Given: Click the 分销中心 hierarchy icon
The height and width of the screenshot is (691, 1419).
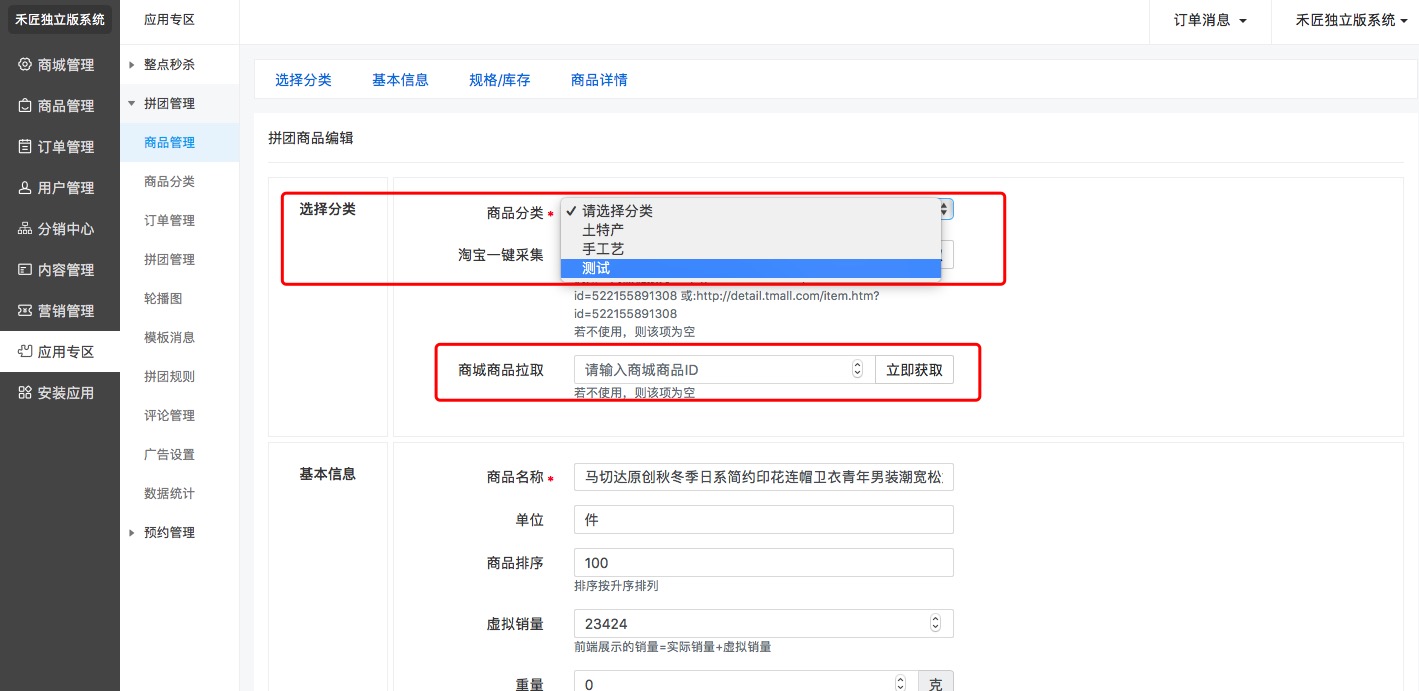Looking at the screenshot, I should 25,229.
